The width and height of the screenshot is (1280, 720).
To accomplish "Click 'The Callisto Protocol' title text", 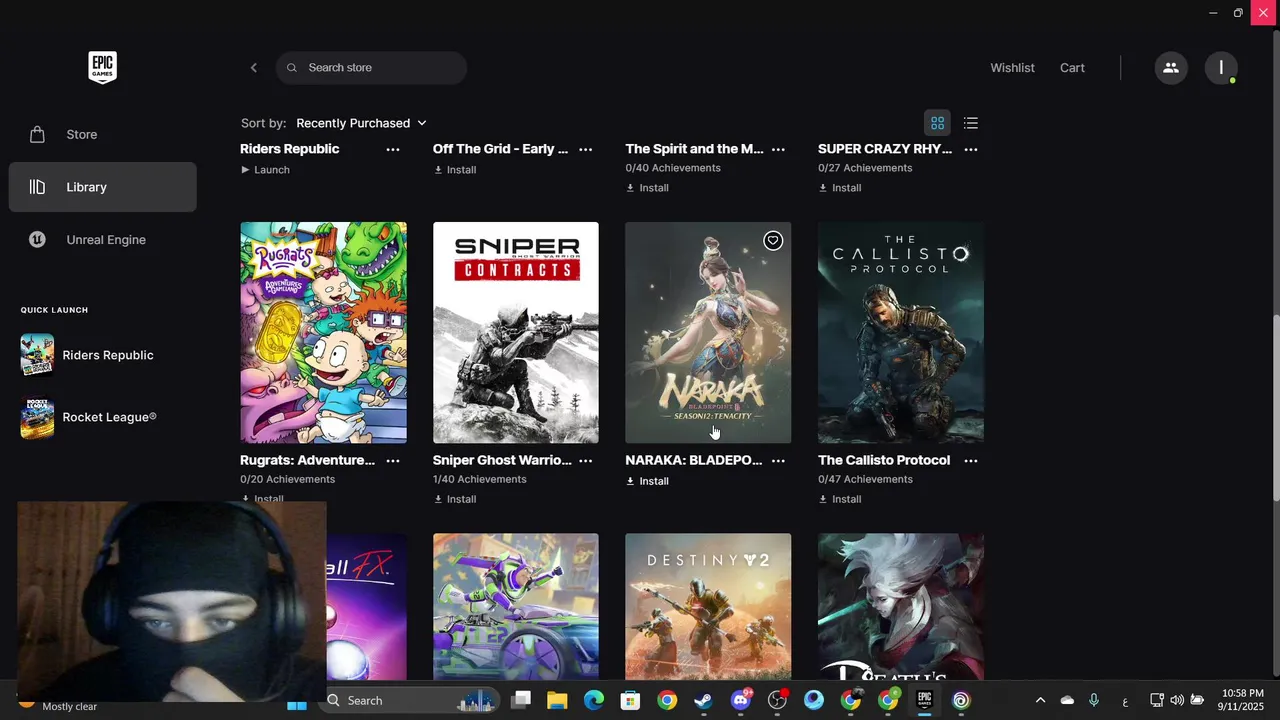I will [x=884, y=460].
